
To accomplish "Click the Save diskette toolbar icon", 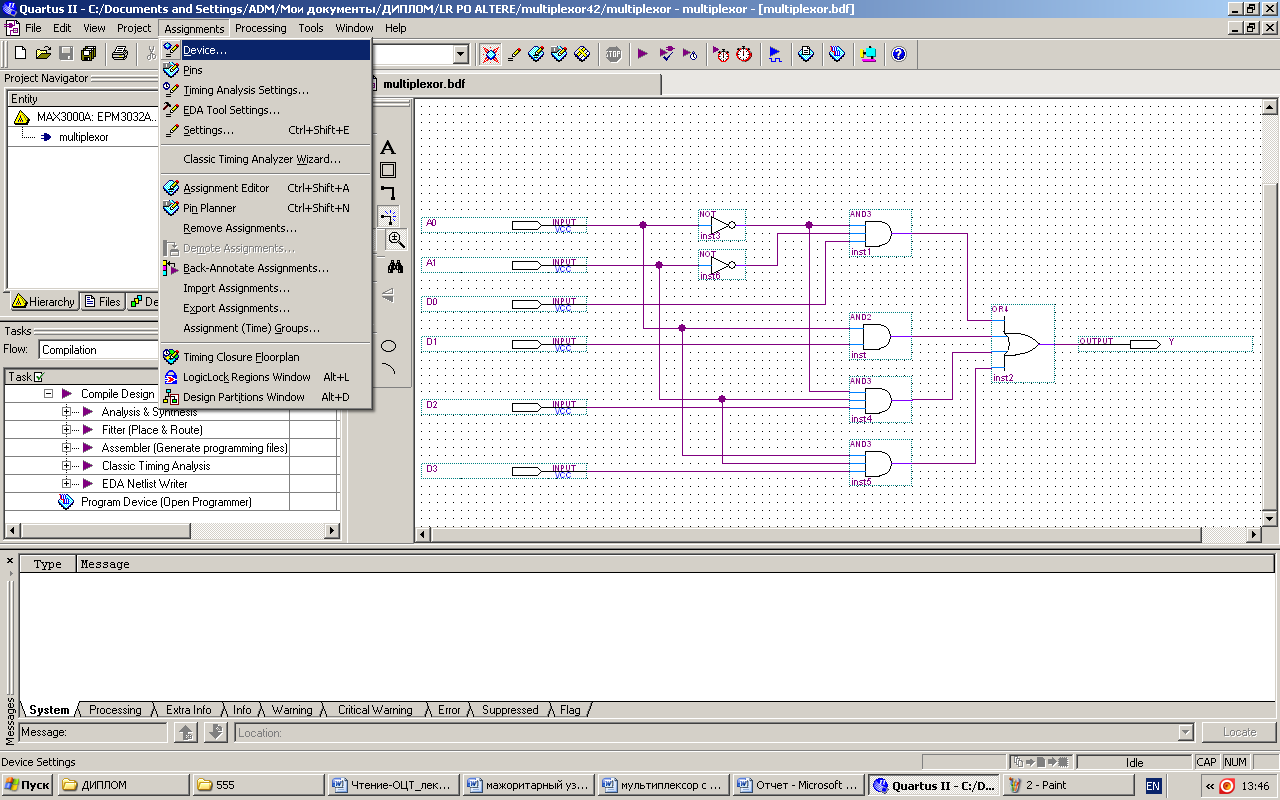I will click(x=66, y=54).
